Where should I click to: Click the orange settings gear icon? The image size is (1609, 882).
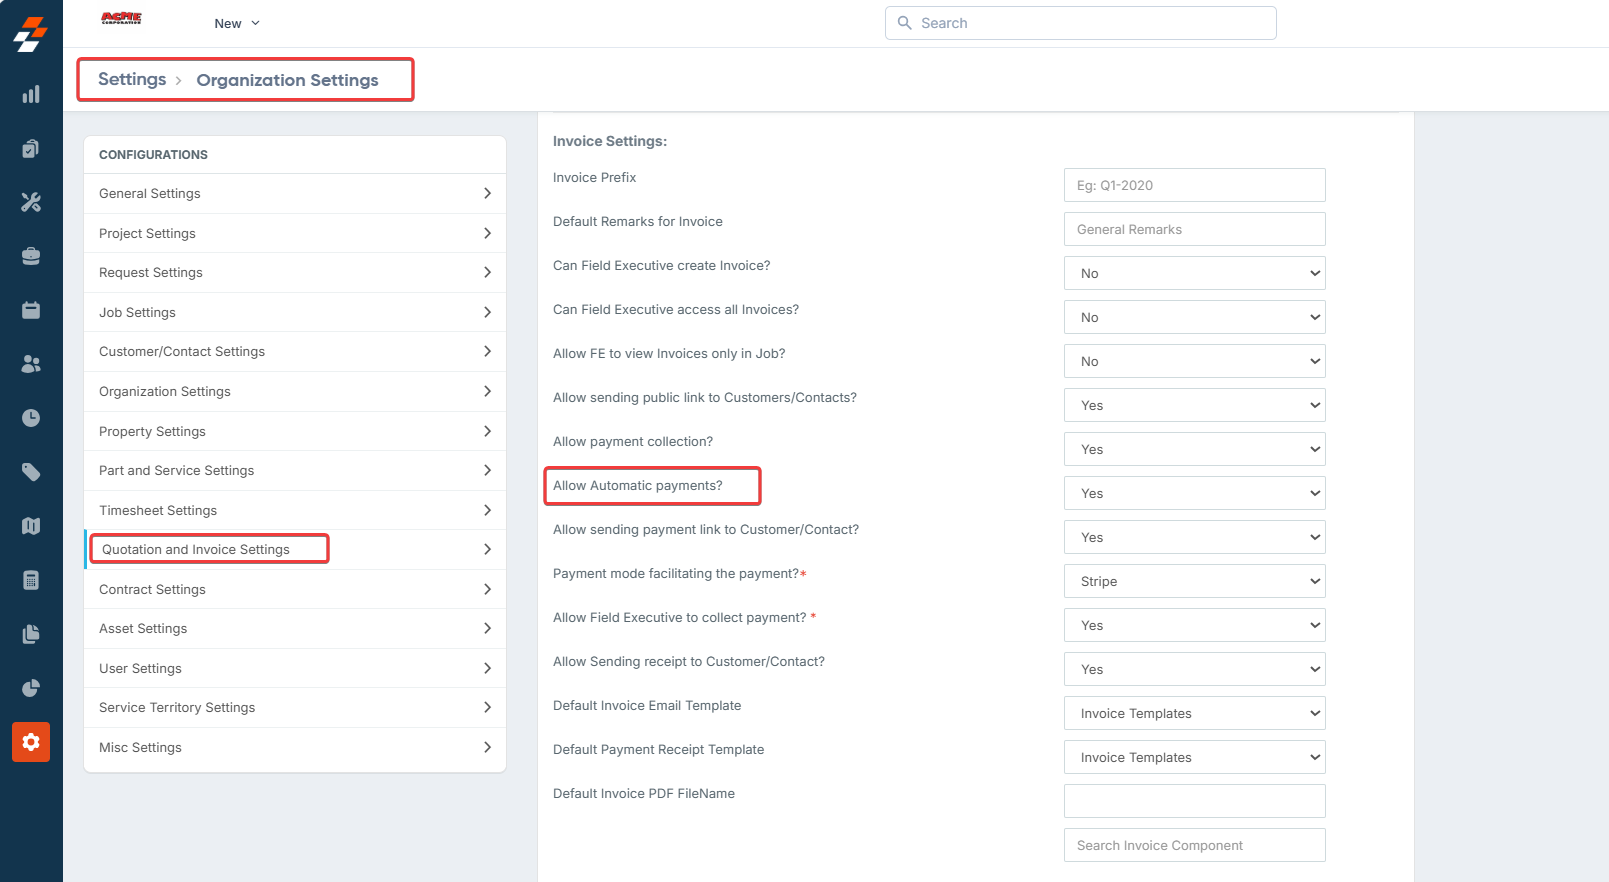(31, 742)
